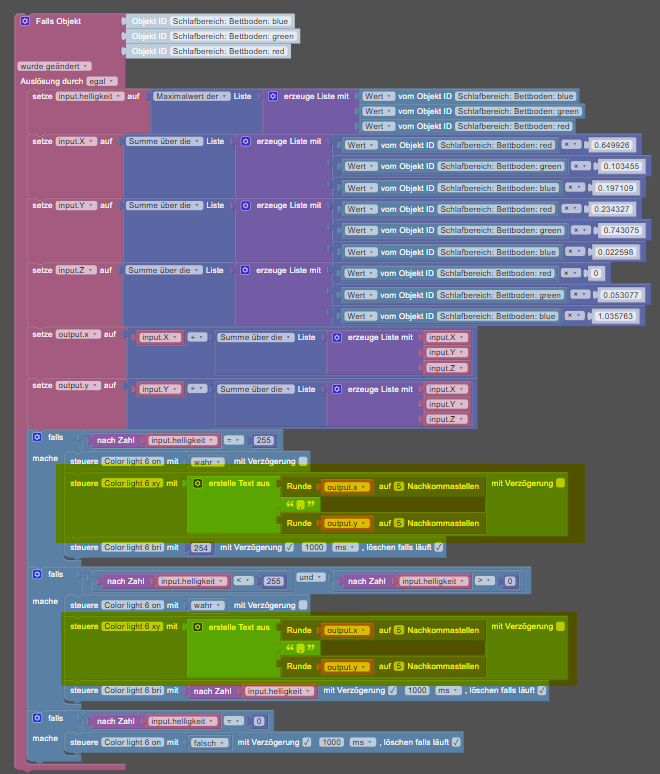Open Summe über die dropdown in input.X row
Viewport: 660px width, 774px height.
(164, 141)
